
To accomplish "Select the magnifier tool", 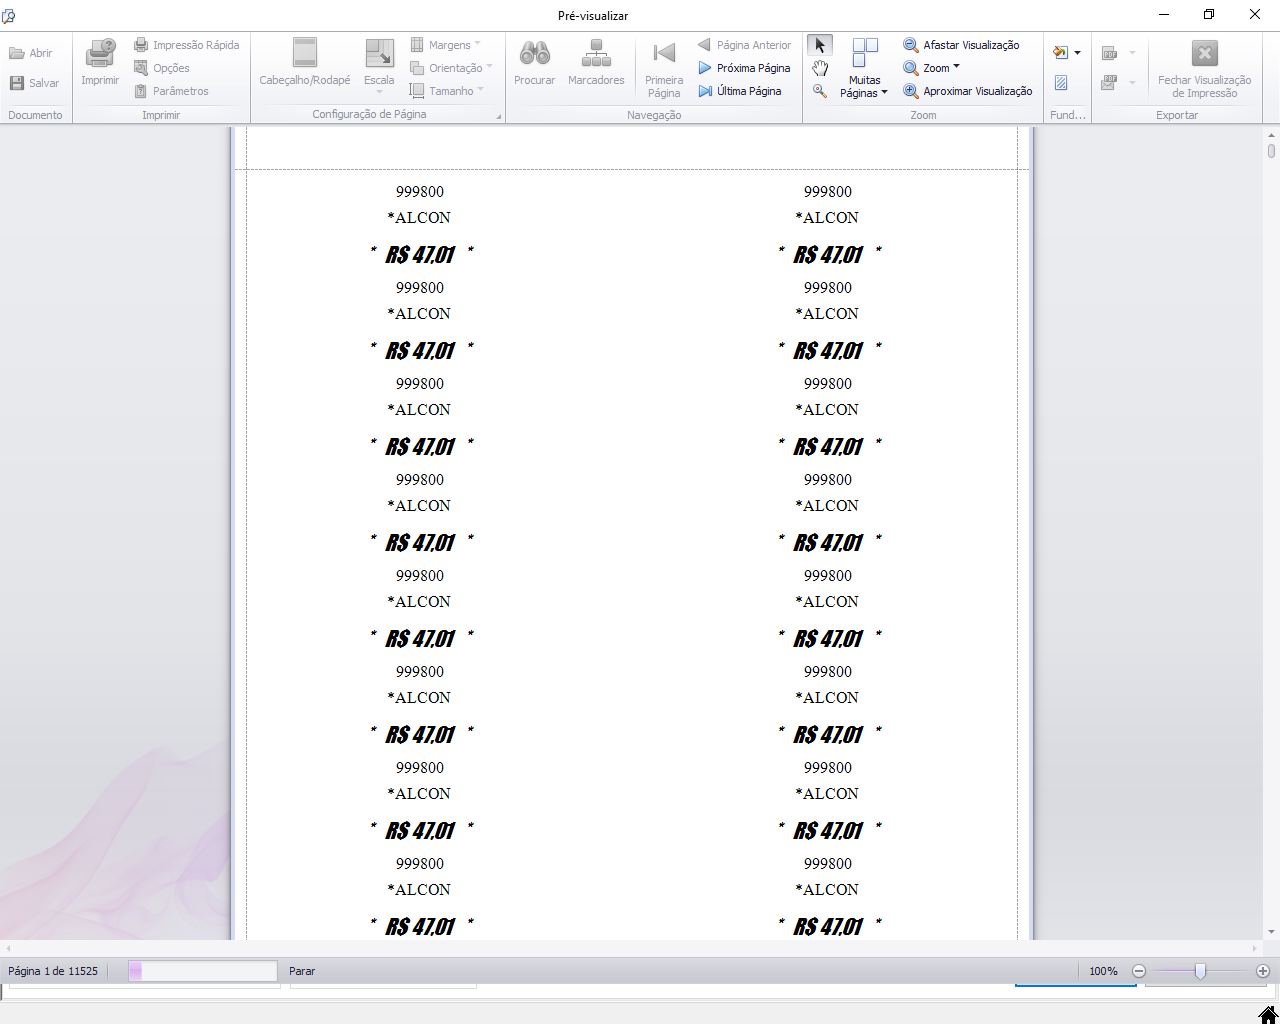I will tap(820, 91).
